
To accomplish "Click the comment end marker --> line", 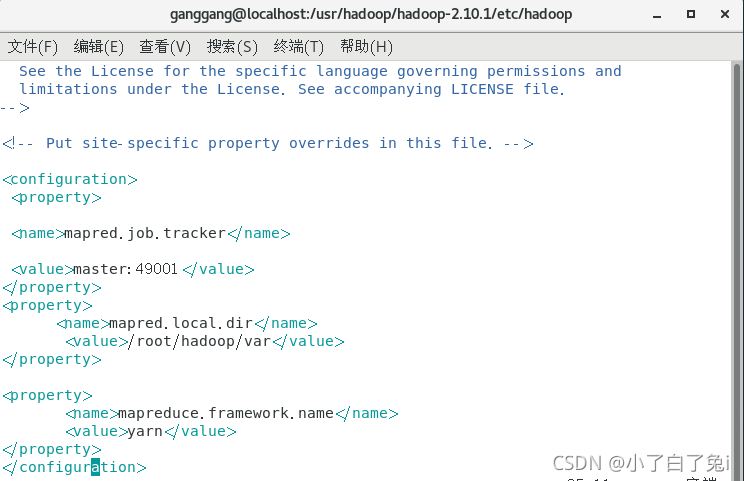I will [15, 108].
